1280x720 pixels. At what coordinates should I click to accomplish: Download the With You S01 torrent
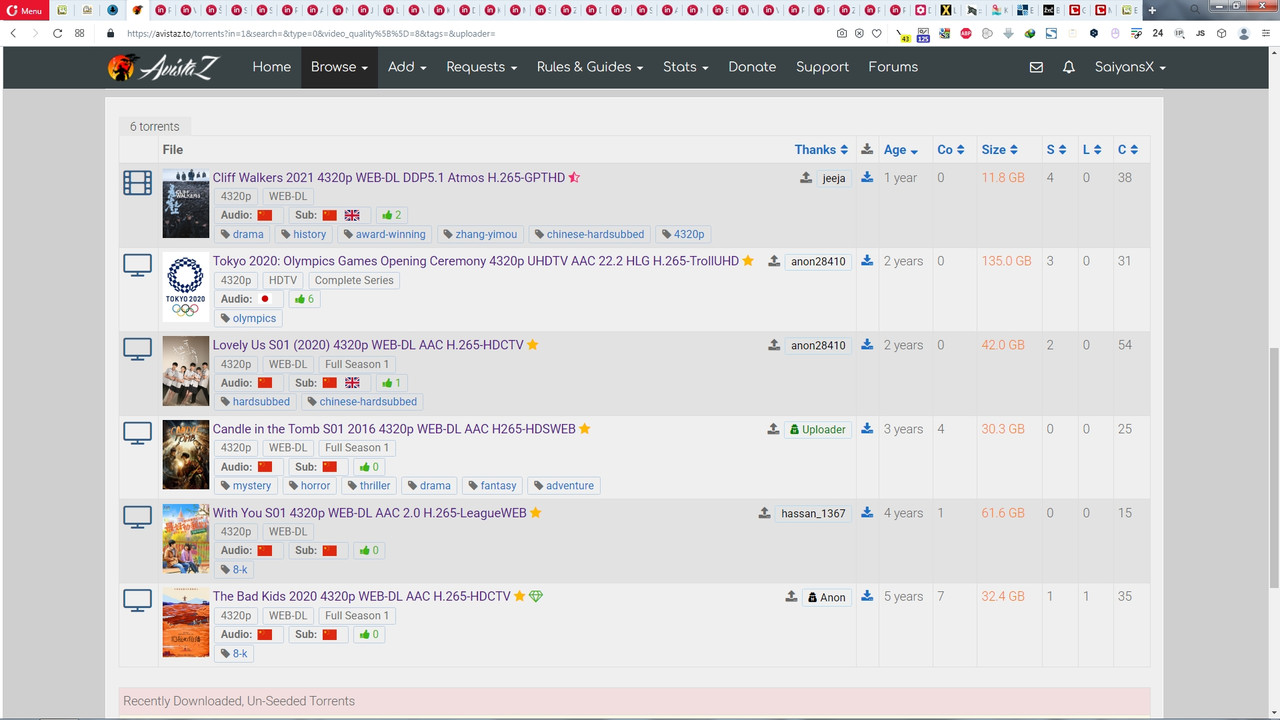coord(867,512)
